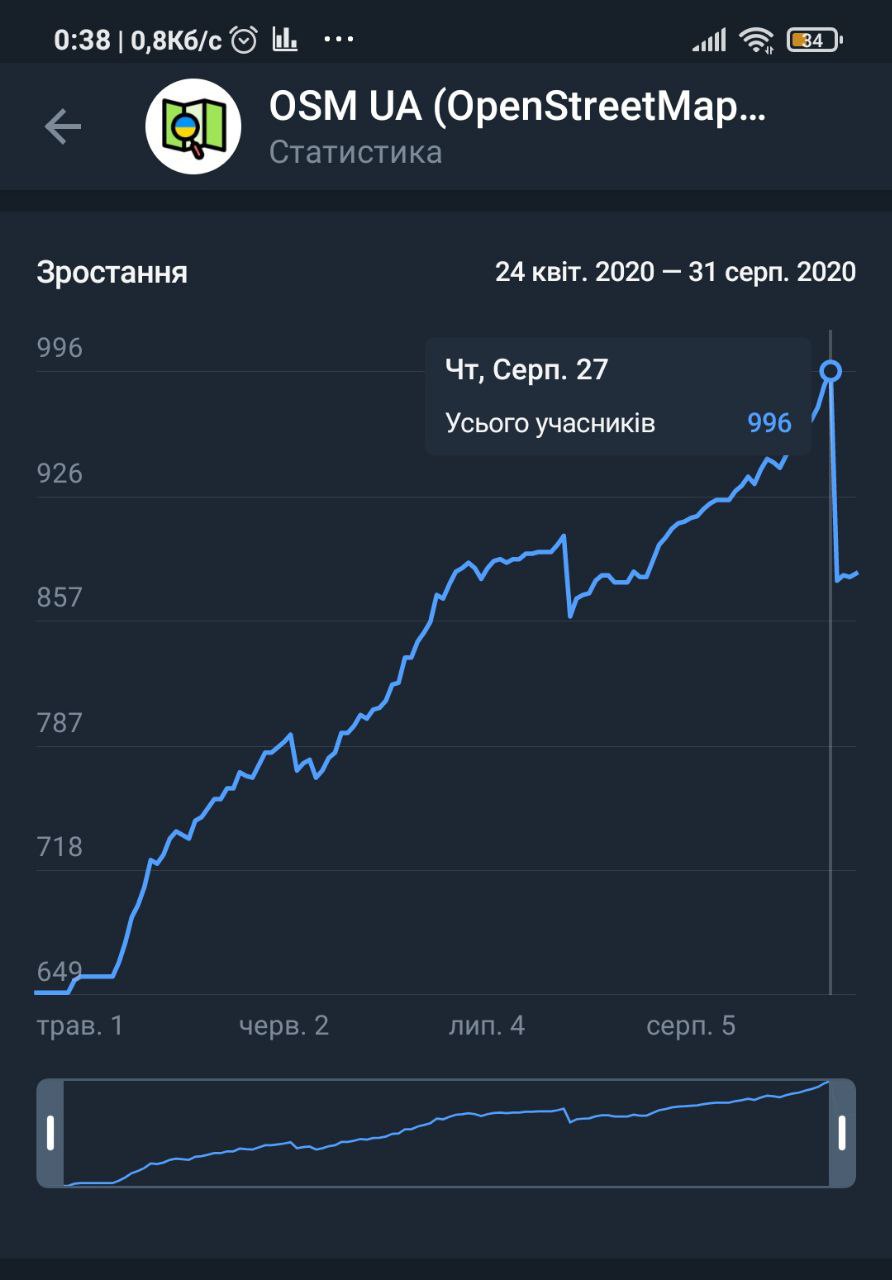Viewport: 892px width, 1280px height.
Task: Tap the battery indicator icon
Action: pyautogui.click(x=814, y=40)
